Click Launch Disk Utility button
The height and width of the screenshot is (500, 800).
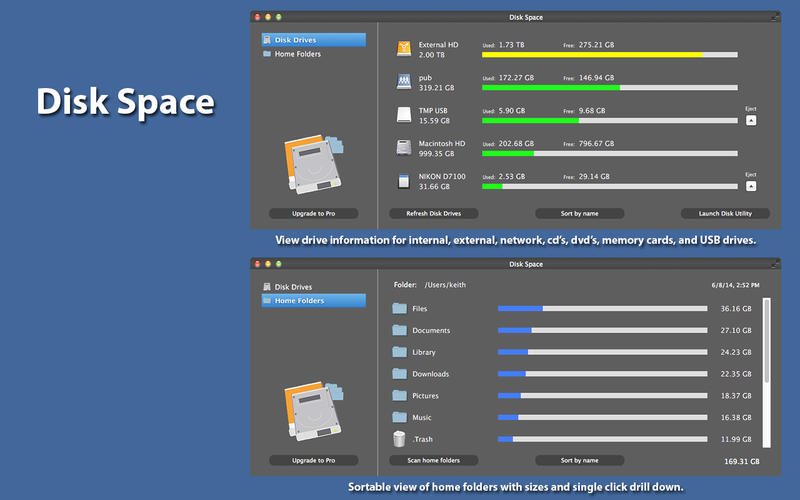click(725, 213)
